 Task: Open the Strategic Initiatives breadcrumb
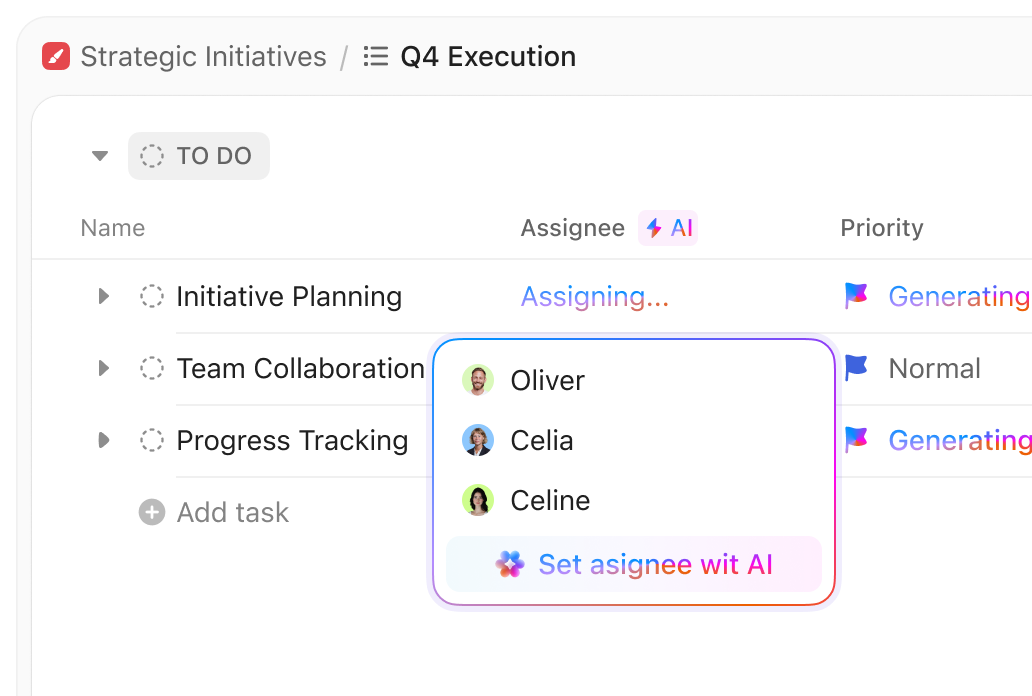point(203,56)
